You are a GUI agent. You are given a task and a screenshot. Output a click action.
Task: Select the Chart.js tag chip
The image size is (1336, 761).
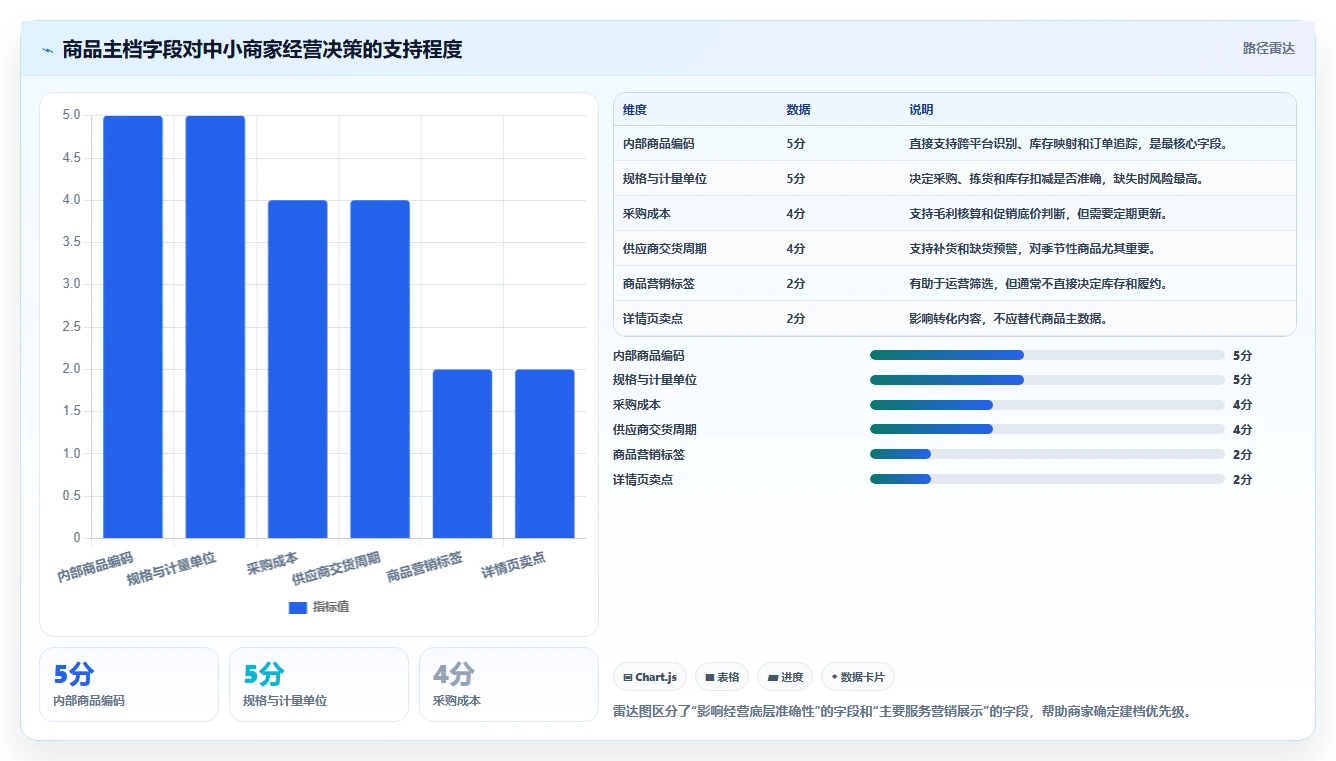[649, 677]
